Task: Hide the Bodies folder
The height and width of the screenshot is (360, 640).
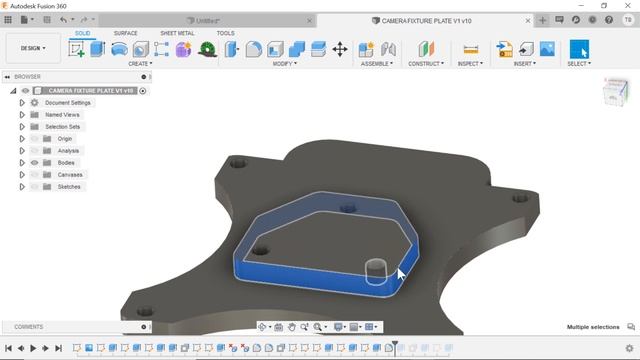Action: 35,163
